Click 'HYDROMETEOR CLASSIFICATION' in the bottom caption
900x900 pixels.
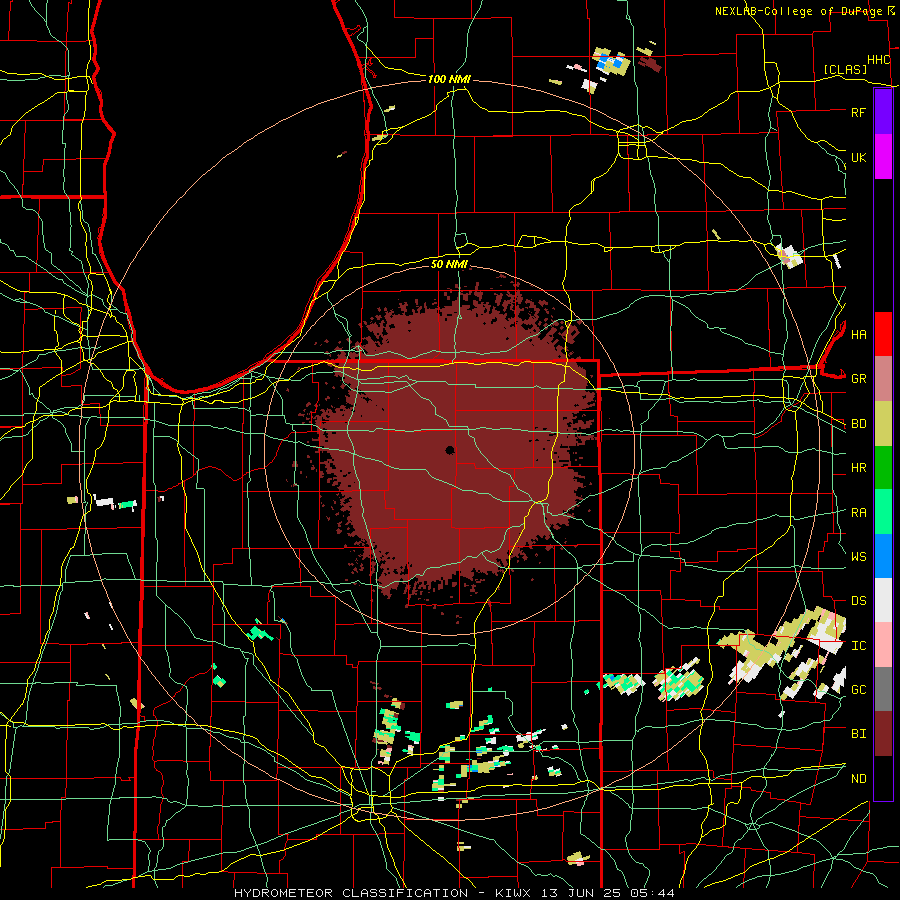[351, 893]
